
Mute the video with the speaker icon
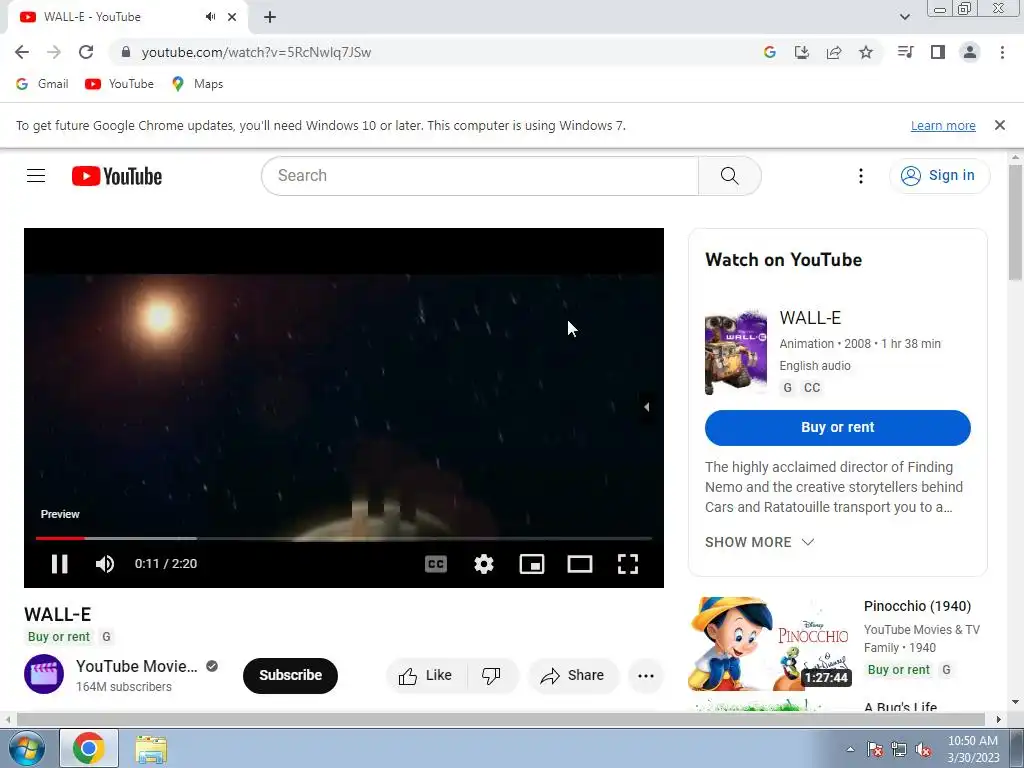[x=104, y=564]
